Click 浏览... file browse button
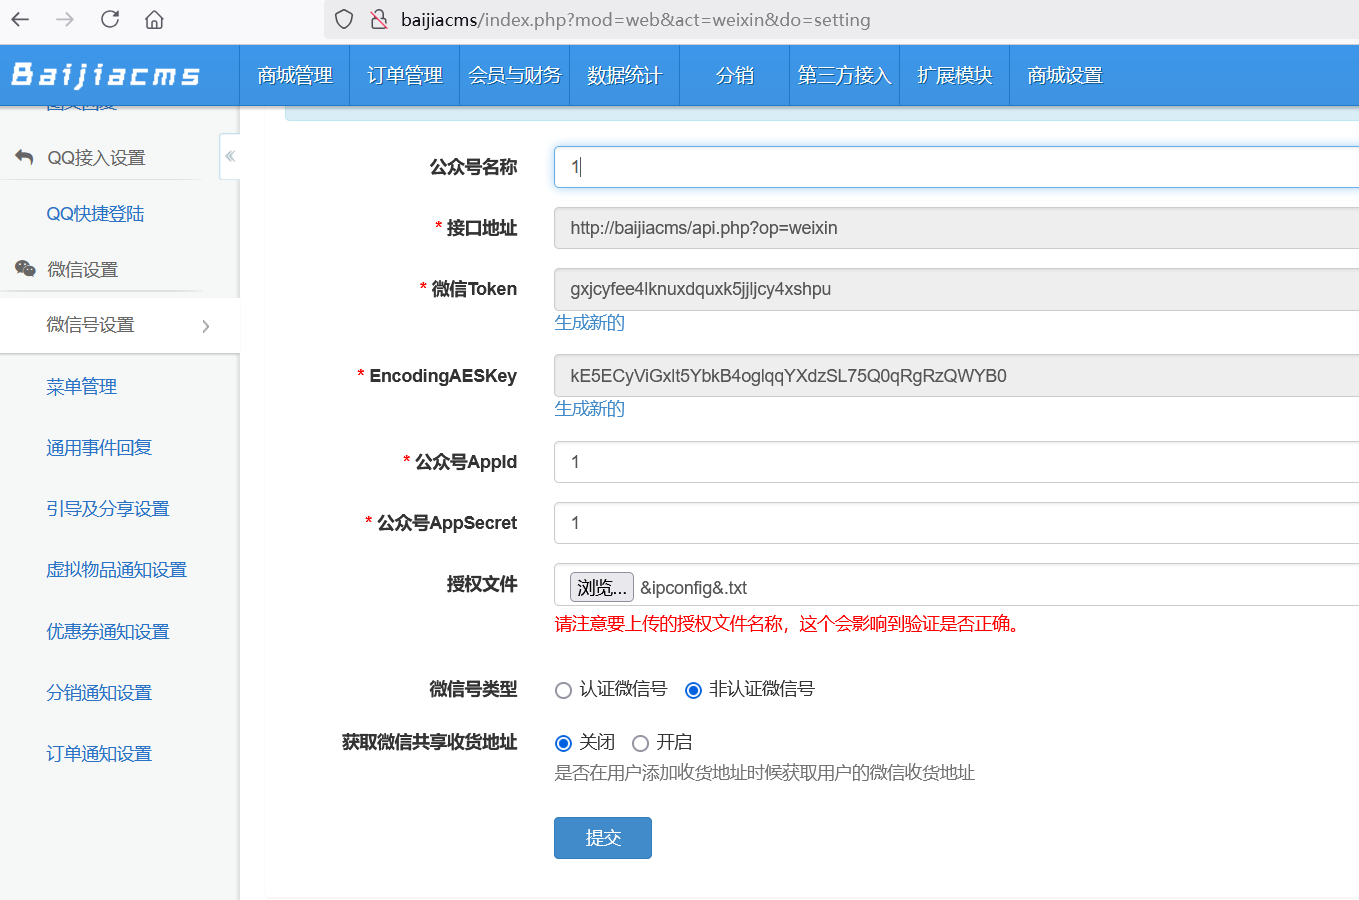The image size is (1359, 900). 601,587
